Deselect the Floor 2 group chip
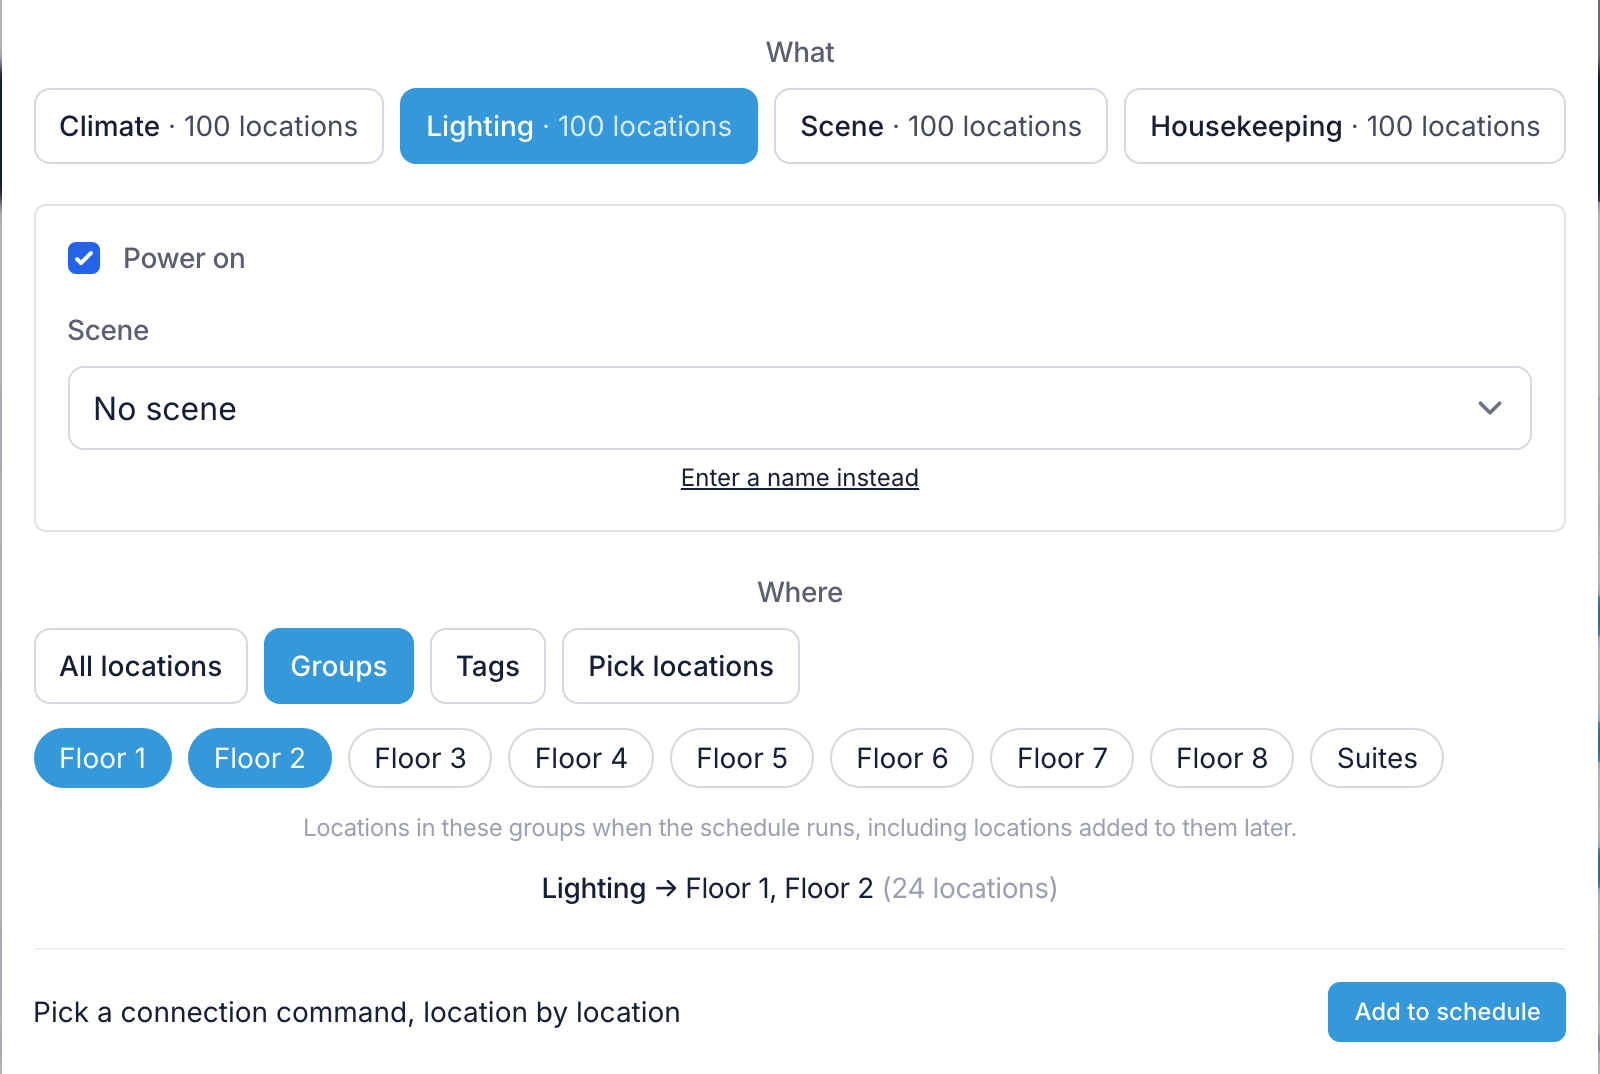 [x=260, y=758]
